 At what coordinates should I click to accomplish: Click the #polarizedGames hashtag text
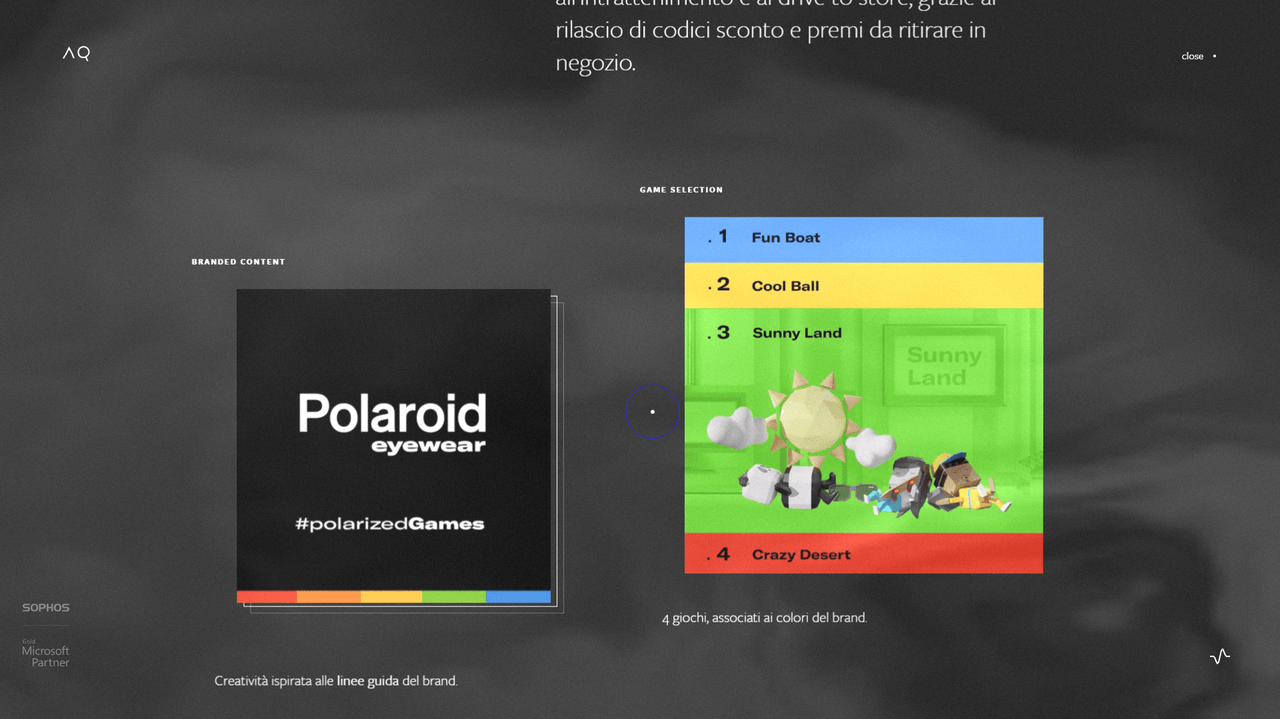click(390, 523)
